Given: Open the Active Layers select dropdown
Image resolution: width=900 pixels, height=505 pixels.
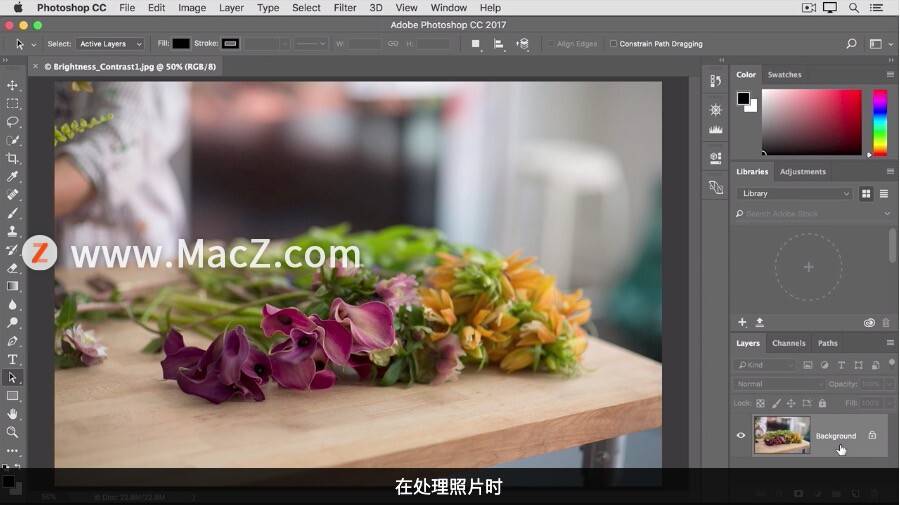Looking at the screenshot, I should (x=110, y=44).
